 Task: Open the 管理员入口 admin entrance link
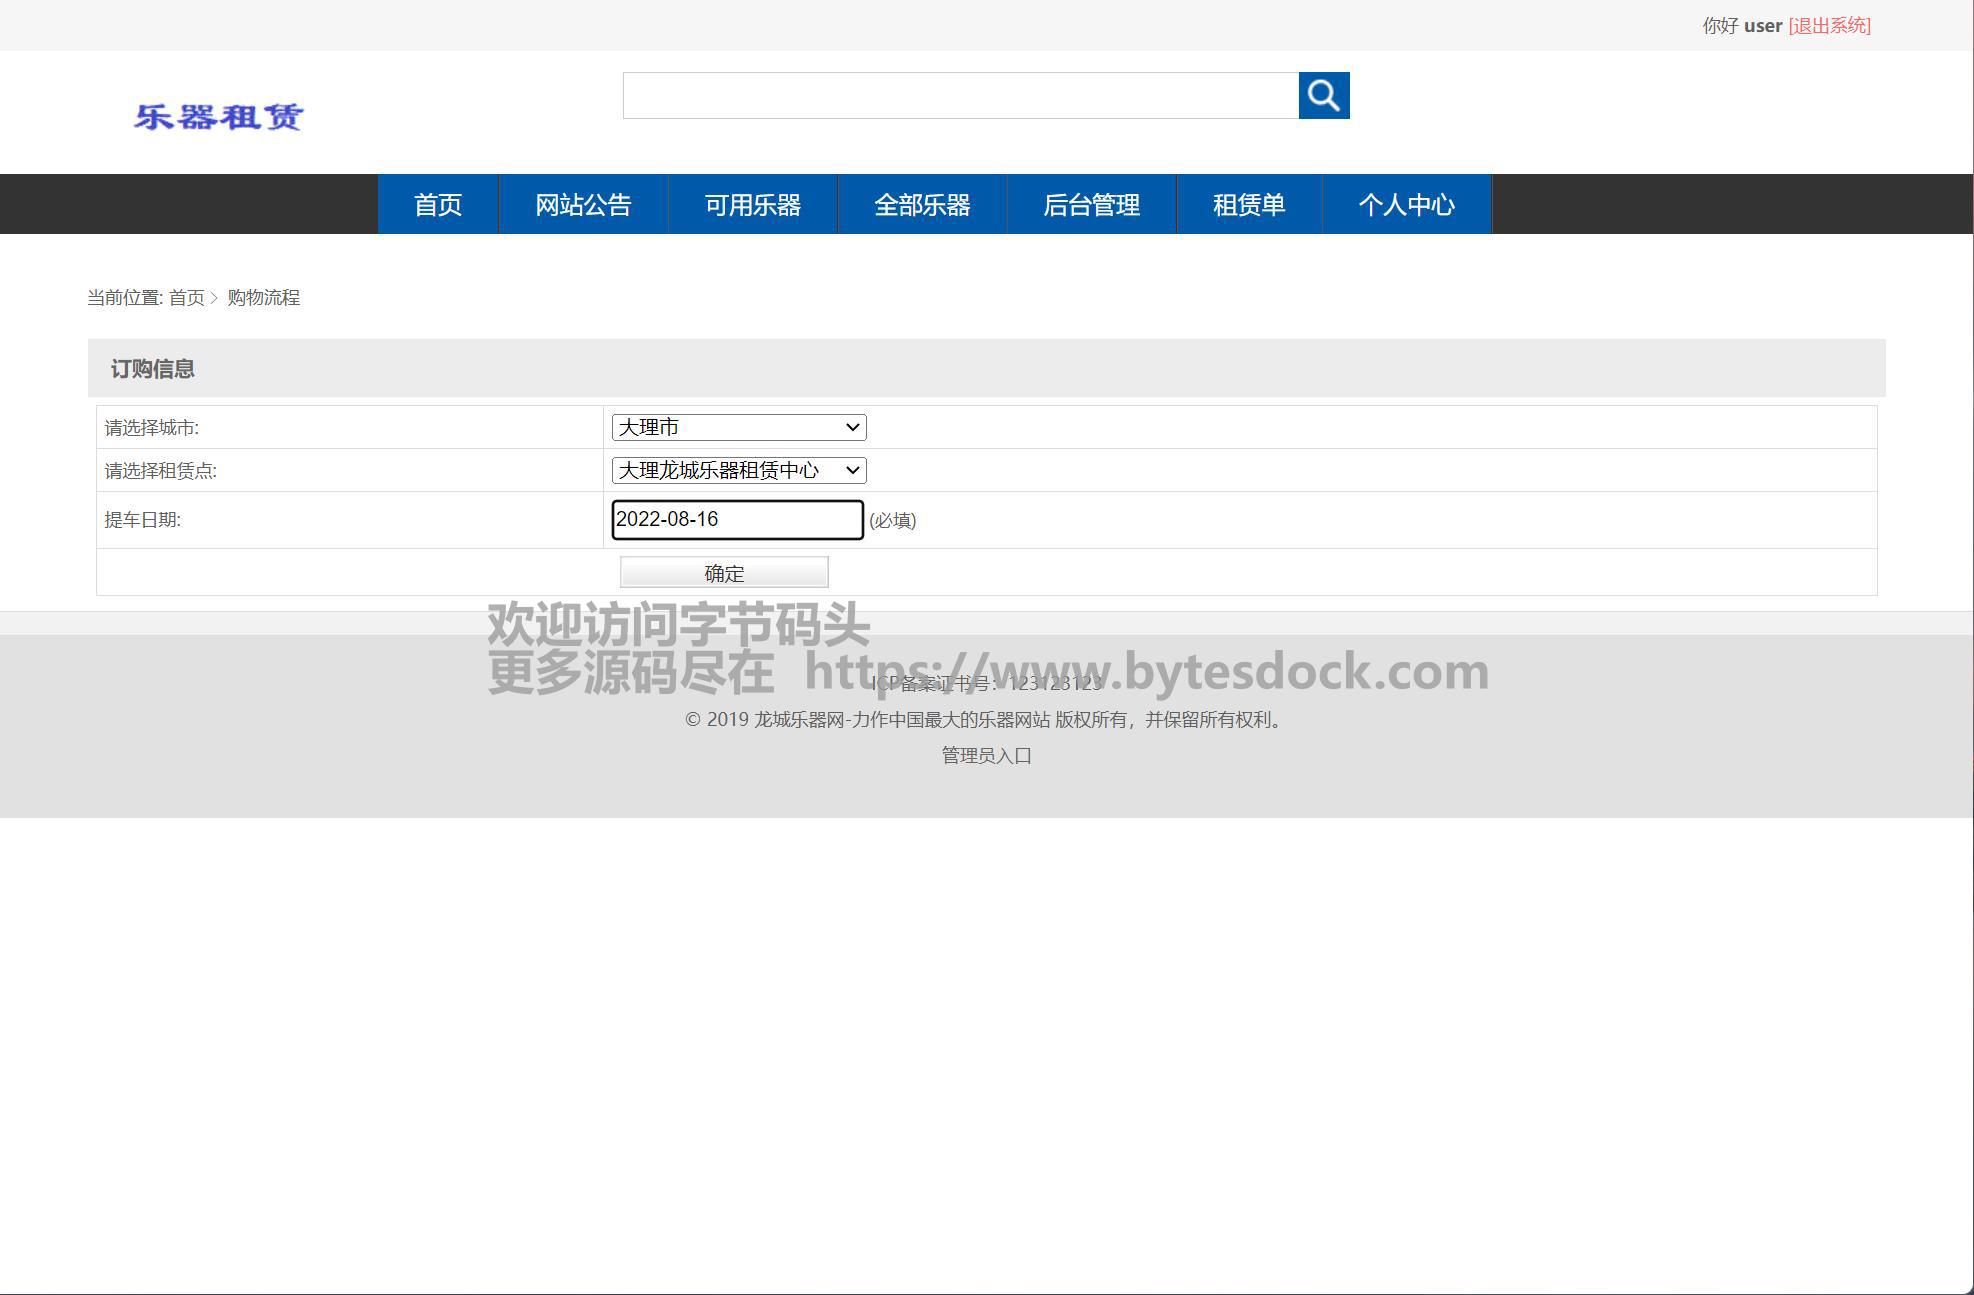coord(986,755)
